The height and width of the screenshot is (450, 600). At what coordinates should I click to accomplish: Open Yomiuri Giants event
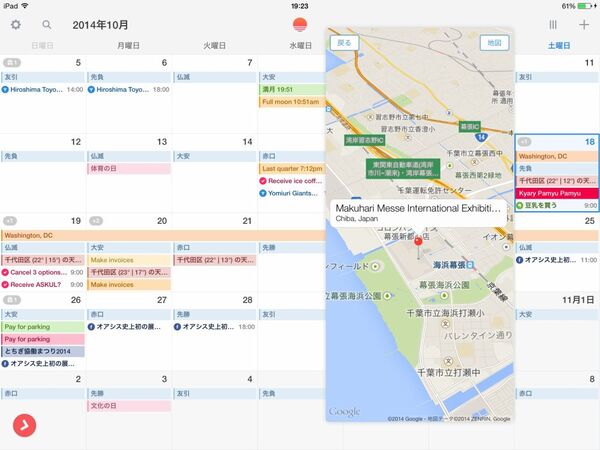point(293,193)
